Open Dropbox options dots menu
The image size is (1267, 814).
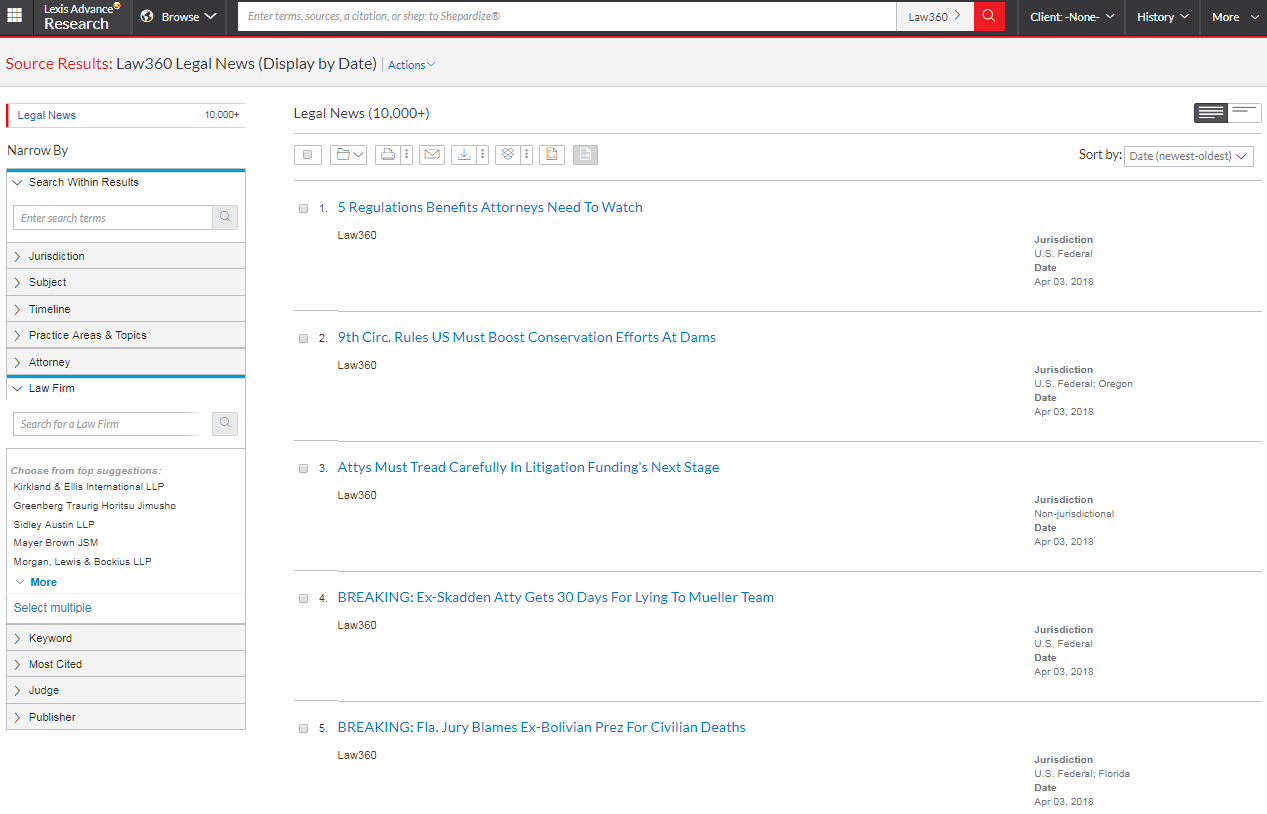(526, 154)
